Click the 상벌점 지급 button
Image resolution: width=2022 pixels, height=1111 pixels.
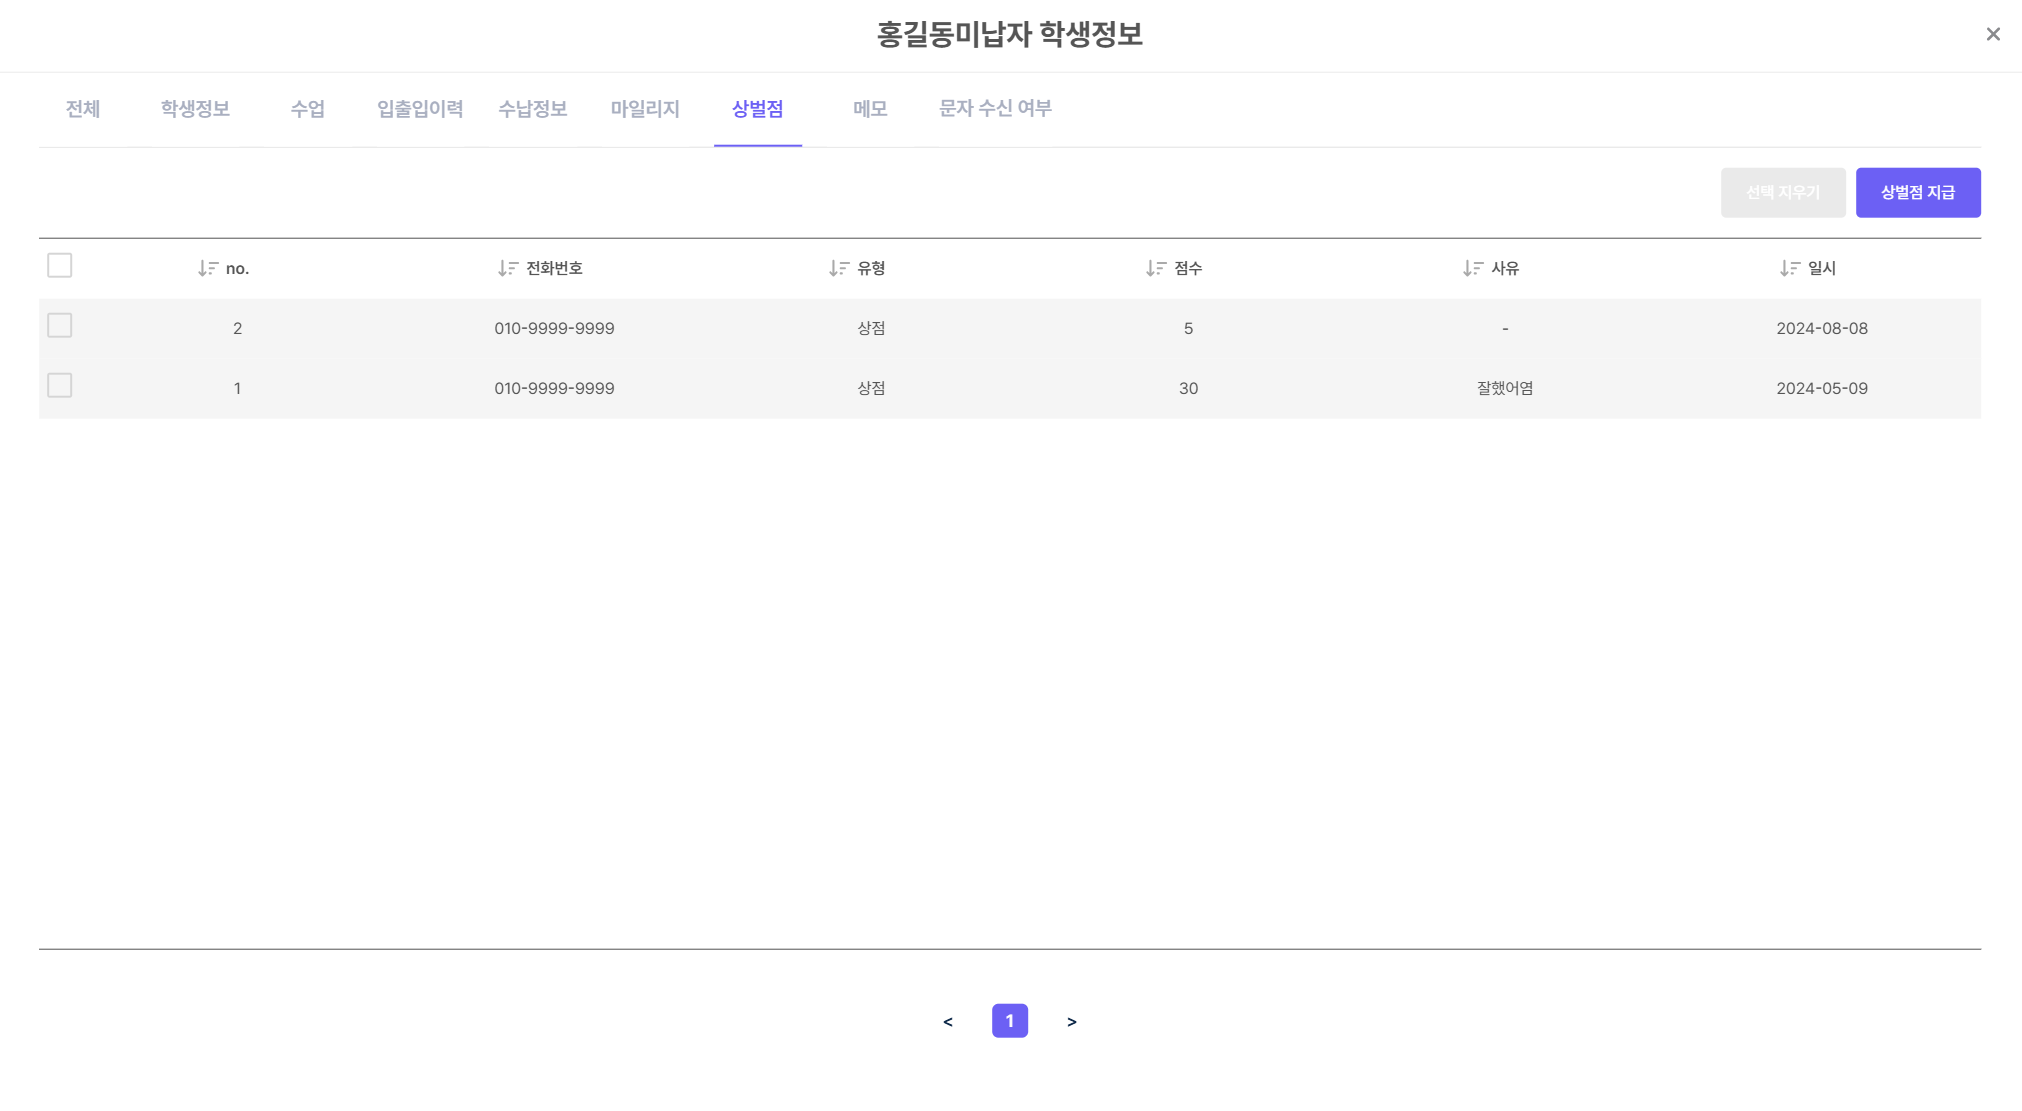pyautogui.click(x=1917, y=192)
